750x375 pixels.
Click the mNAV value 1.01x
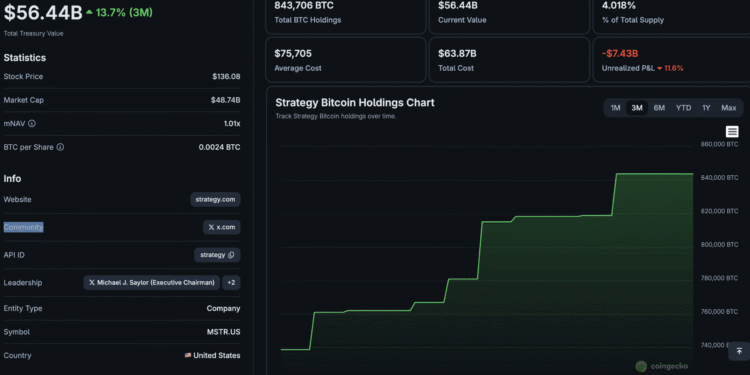pyautogui.click(x=232, y=123)
